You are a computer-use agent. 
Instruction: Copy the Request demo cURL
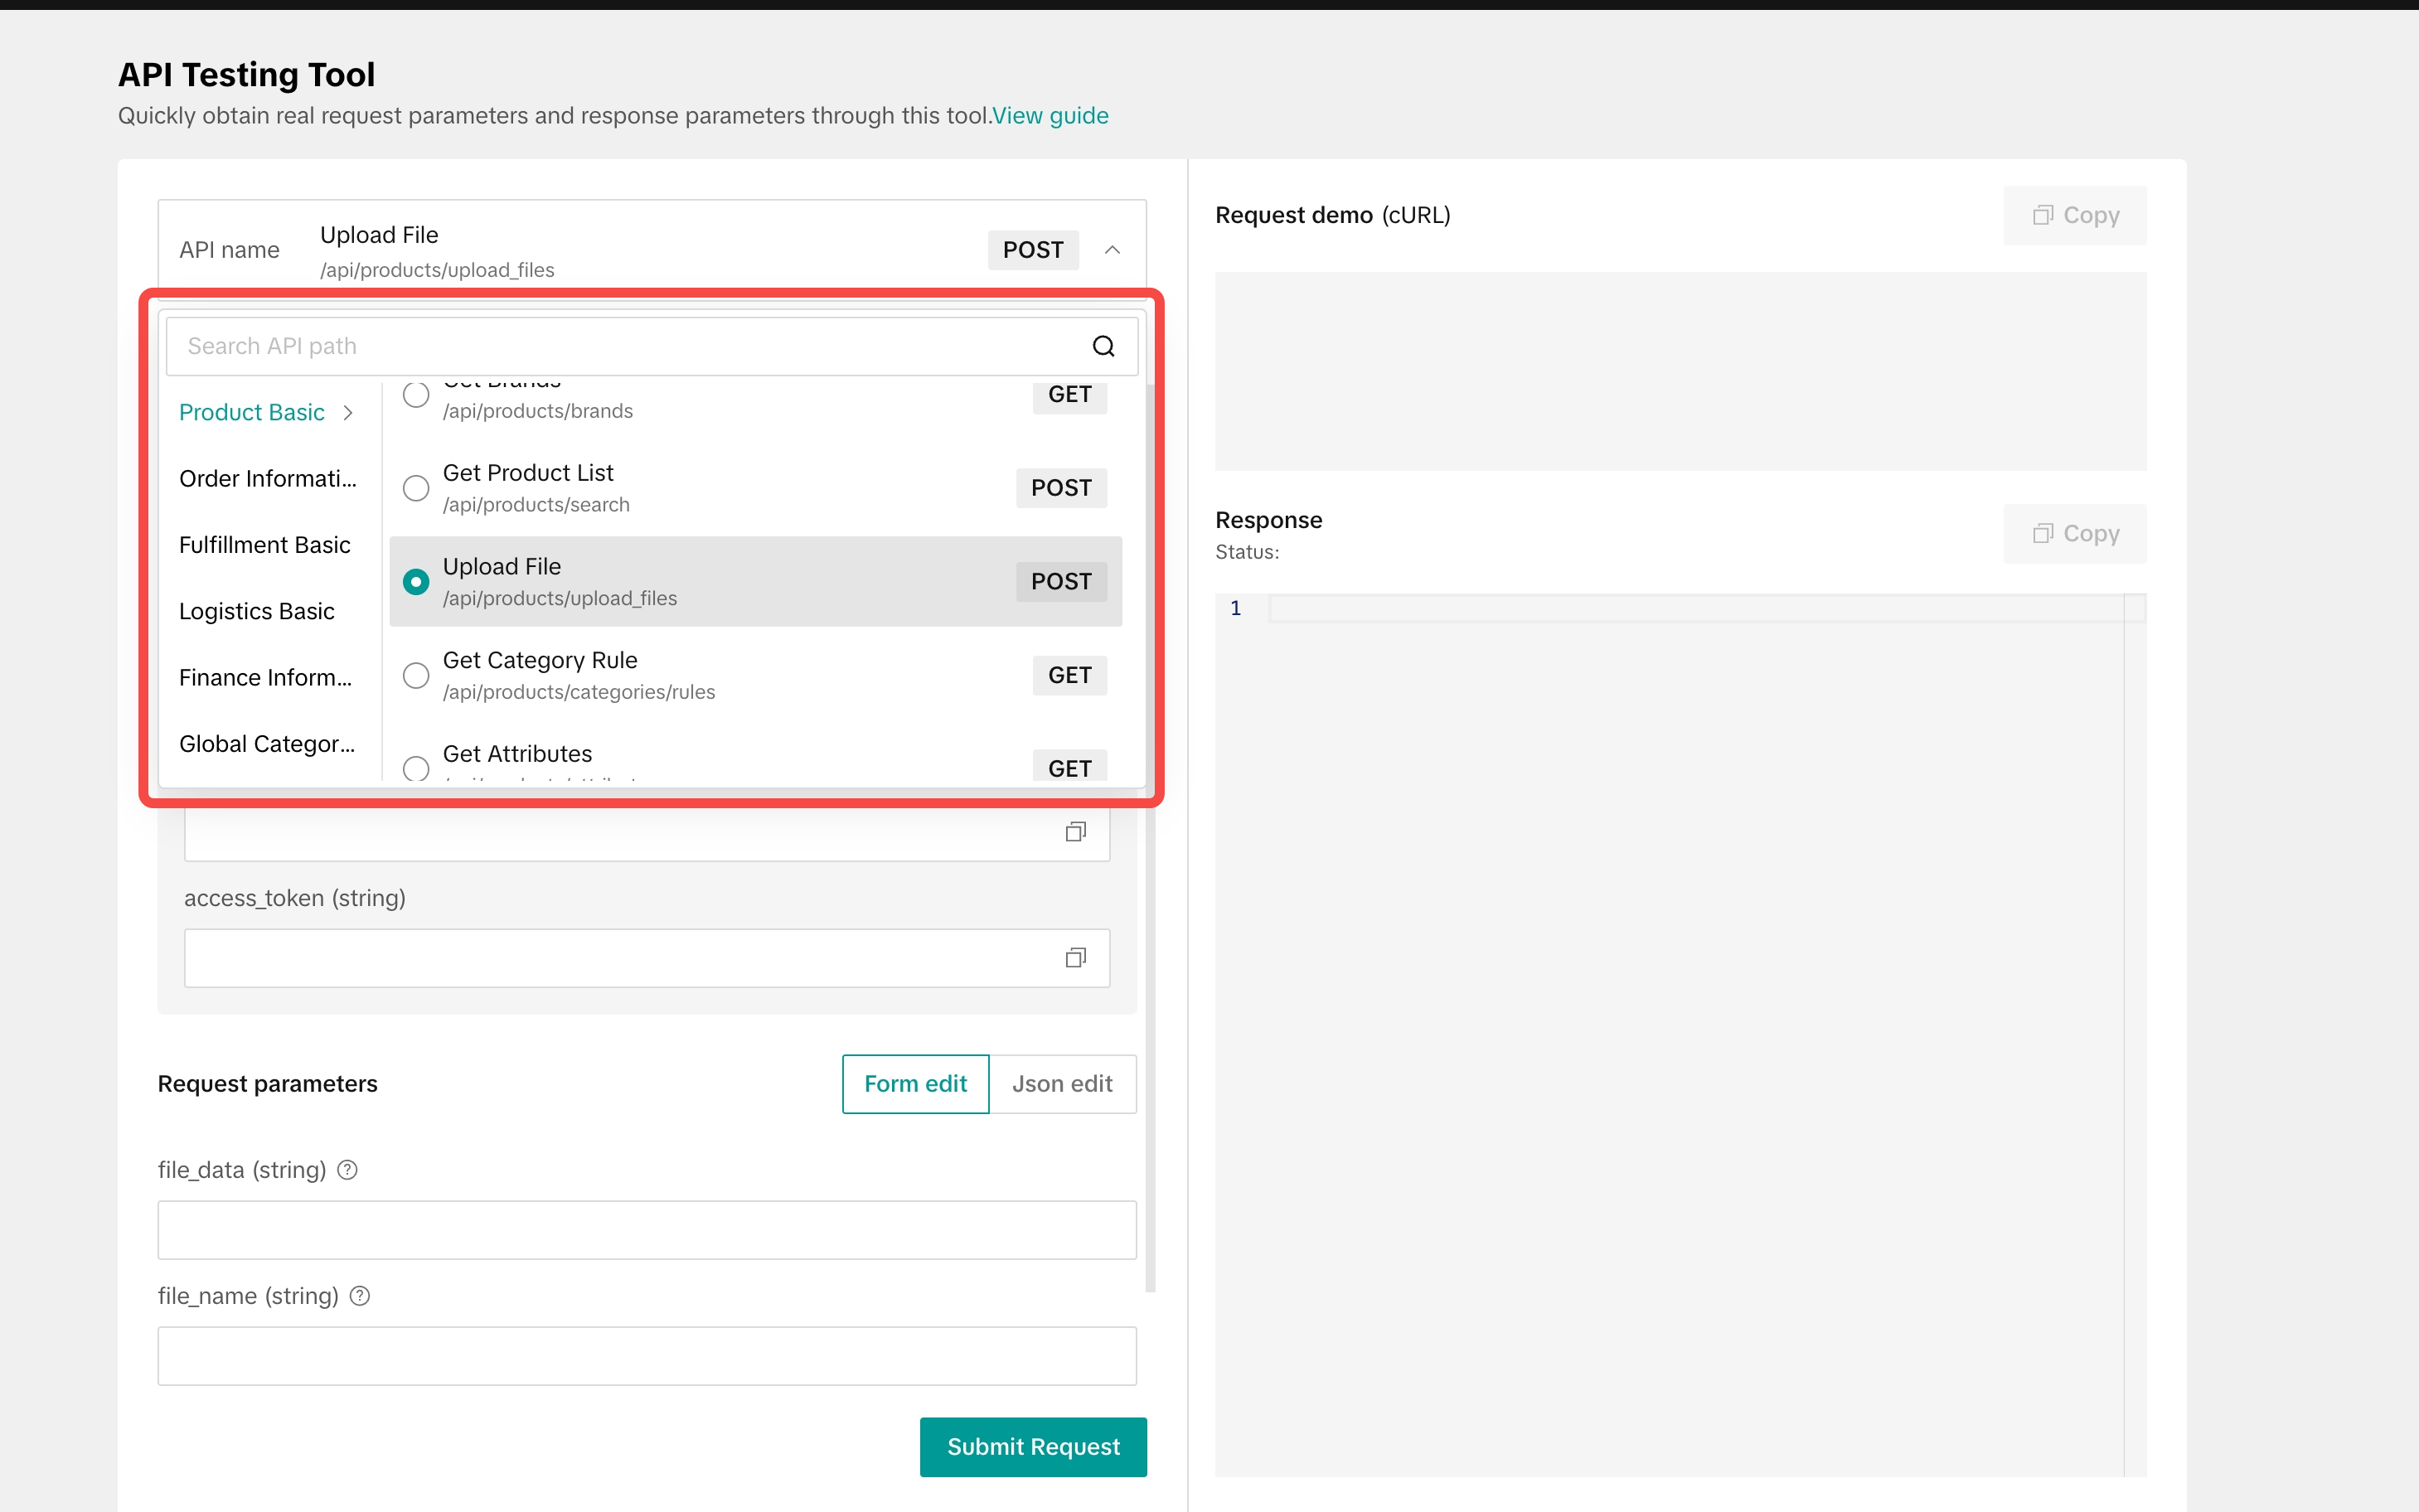(2075, 215)
